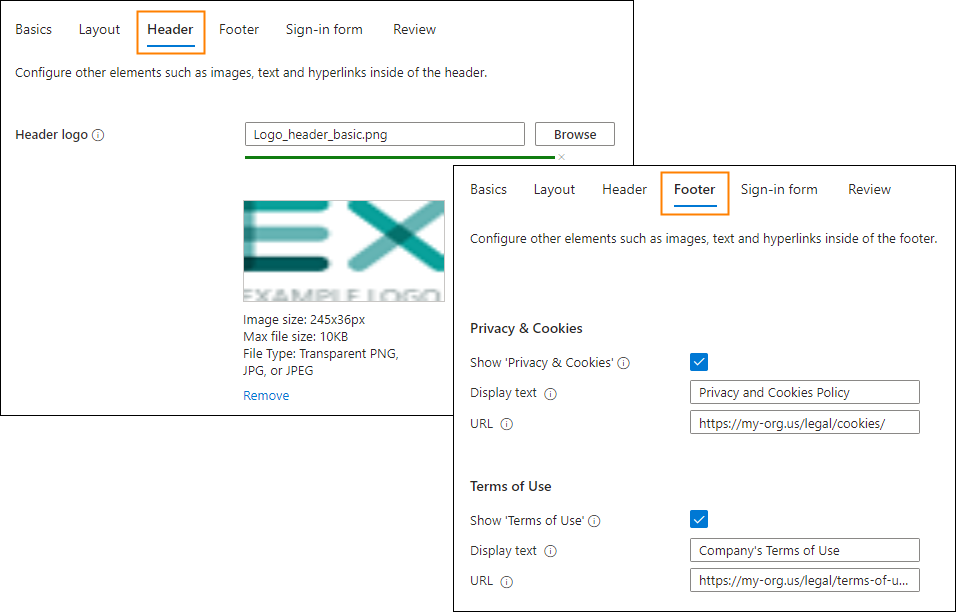Click the Logo_header_basic.png file name field
The width and height of the screenshot is (956, 612).
coord(385,134)
